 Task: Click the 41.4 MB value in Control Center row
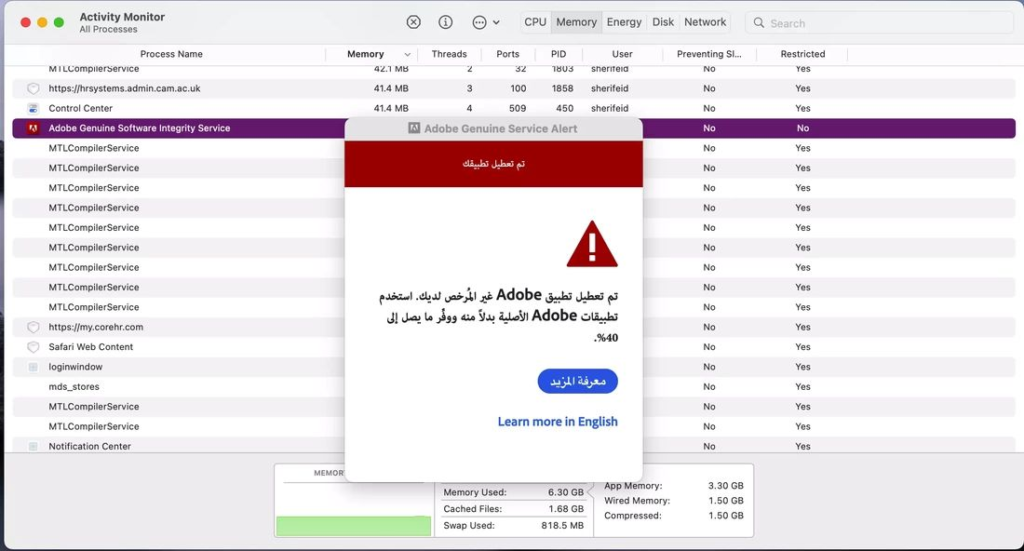click(391, 108)
